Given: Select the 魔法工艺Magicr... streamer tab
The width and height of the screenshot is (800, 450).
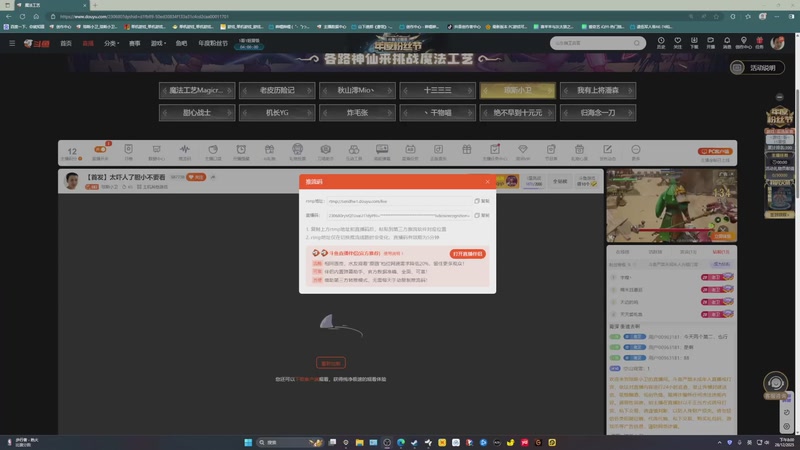Looking at the screenshot, I should tap(197, 90).
